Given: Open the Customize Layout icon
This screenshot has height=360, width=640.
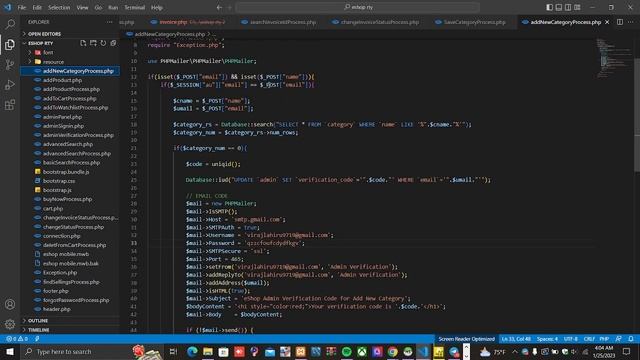Looking at the screenshot, I should coord(578,7).
